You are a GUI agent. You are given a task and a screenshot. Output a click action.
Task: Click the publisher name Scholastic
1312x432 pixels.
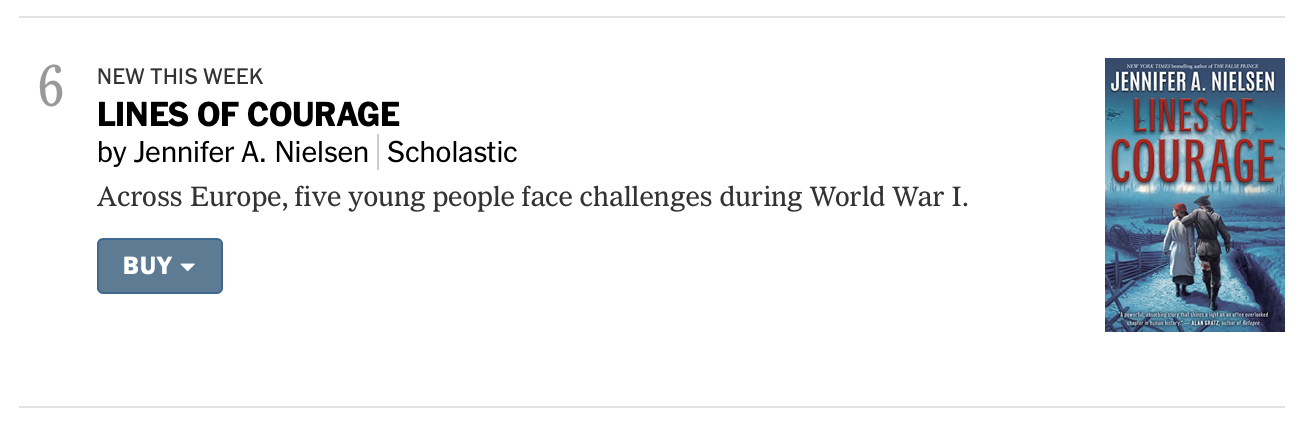coord(452,153)
